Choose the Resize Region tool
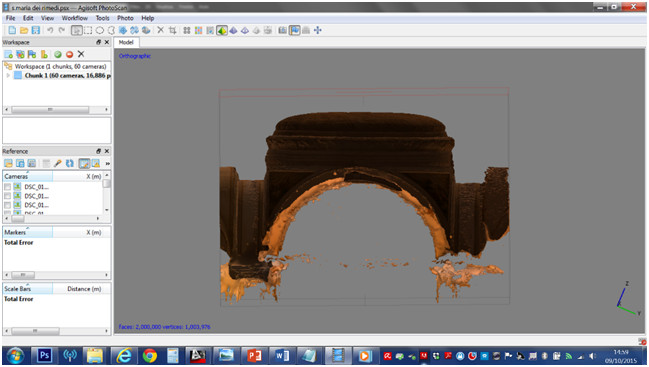 [123, 30]
